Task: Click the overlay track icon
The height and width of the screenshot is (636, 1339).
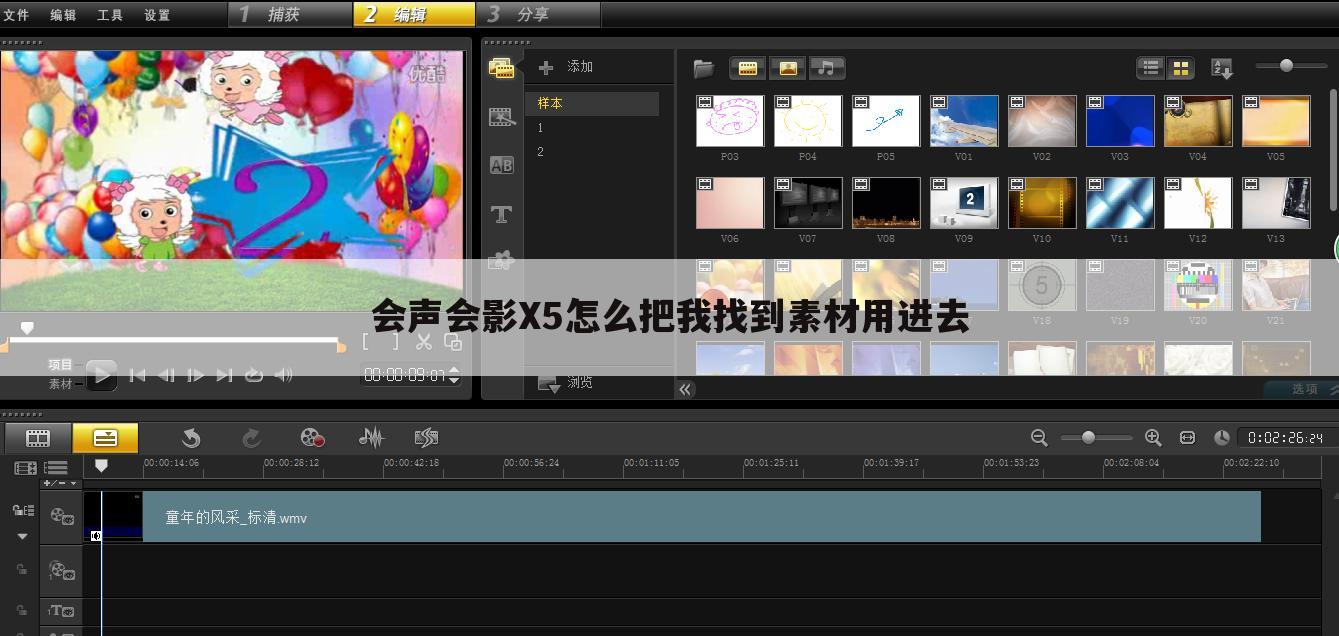Action: tap(62, 571)
